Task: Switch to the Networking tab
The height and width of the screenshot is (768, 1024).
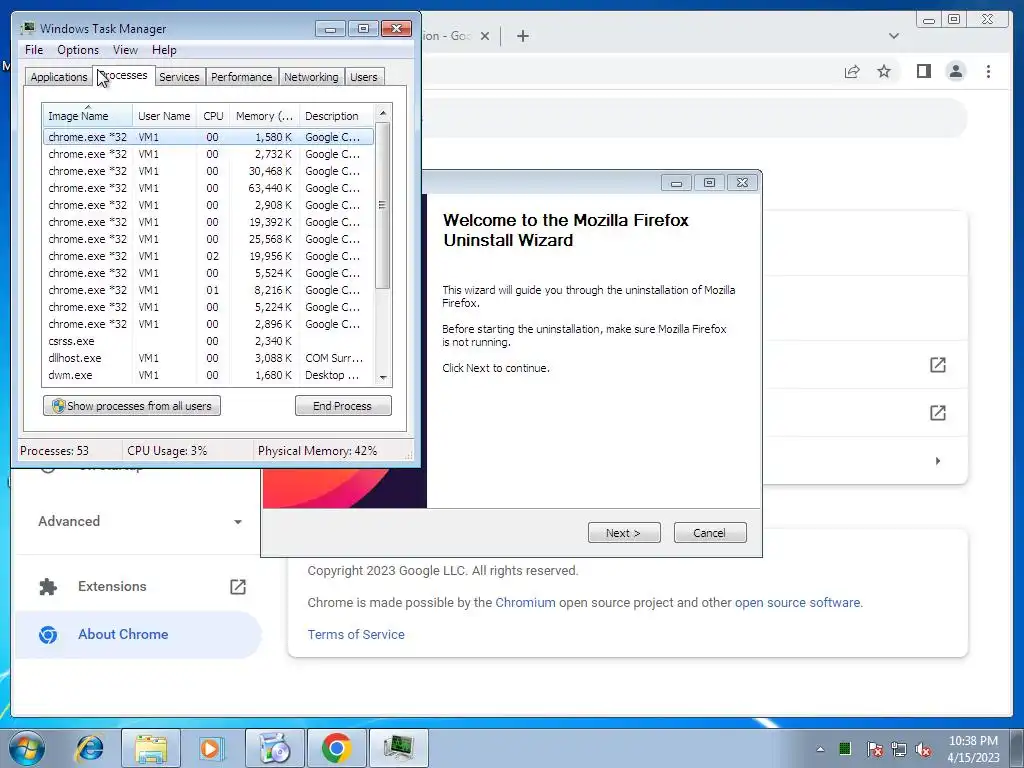Action: [x=311, y=77]
